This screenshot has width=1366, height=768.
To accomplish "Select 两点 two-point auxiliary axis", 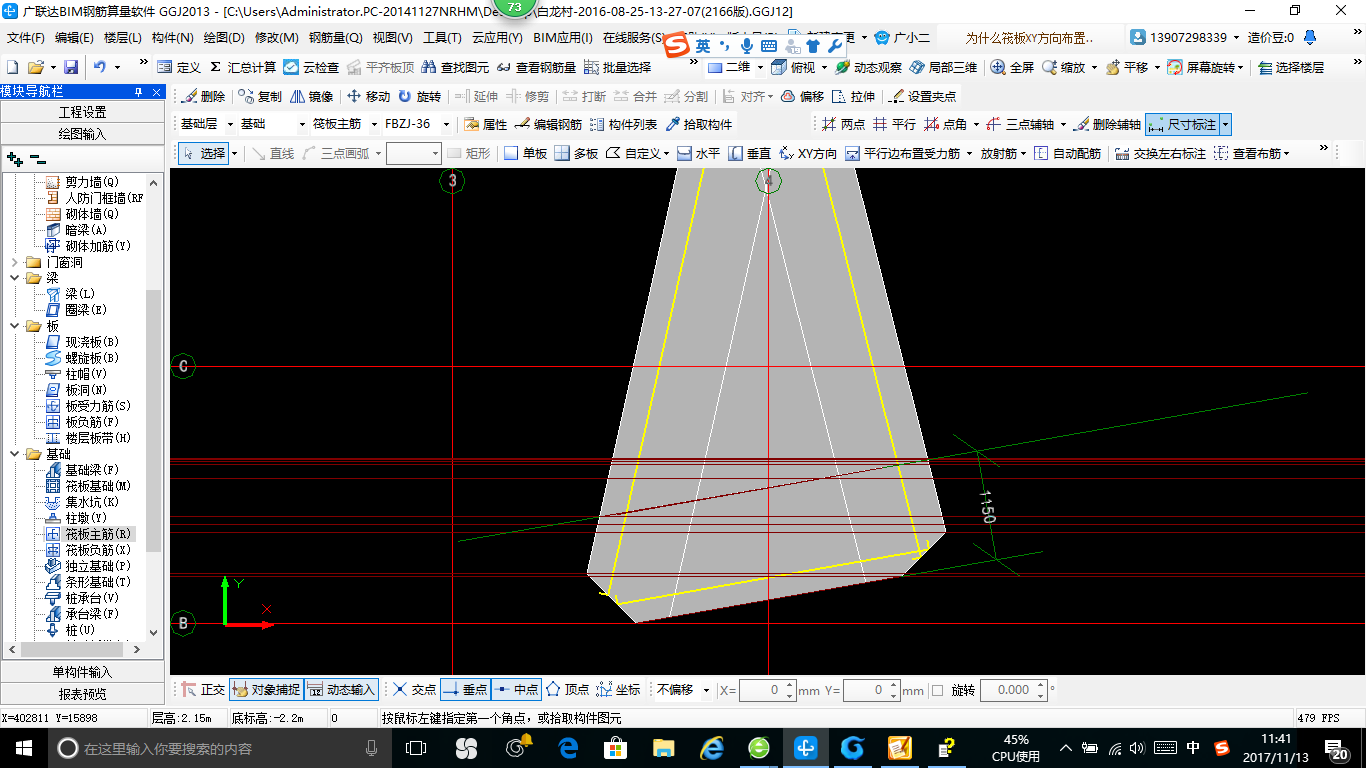I will 843,125.
